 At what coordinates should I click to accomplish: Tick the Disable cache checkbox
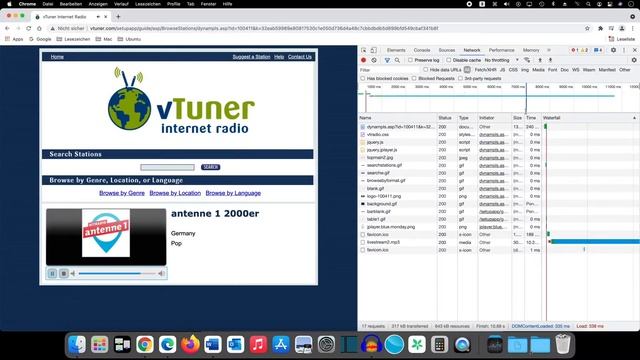pyautogui.click(x=449, y=60)
